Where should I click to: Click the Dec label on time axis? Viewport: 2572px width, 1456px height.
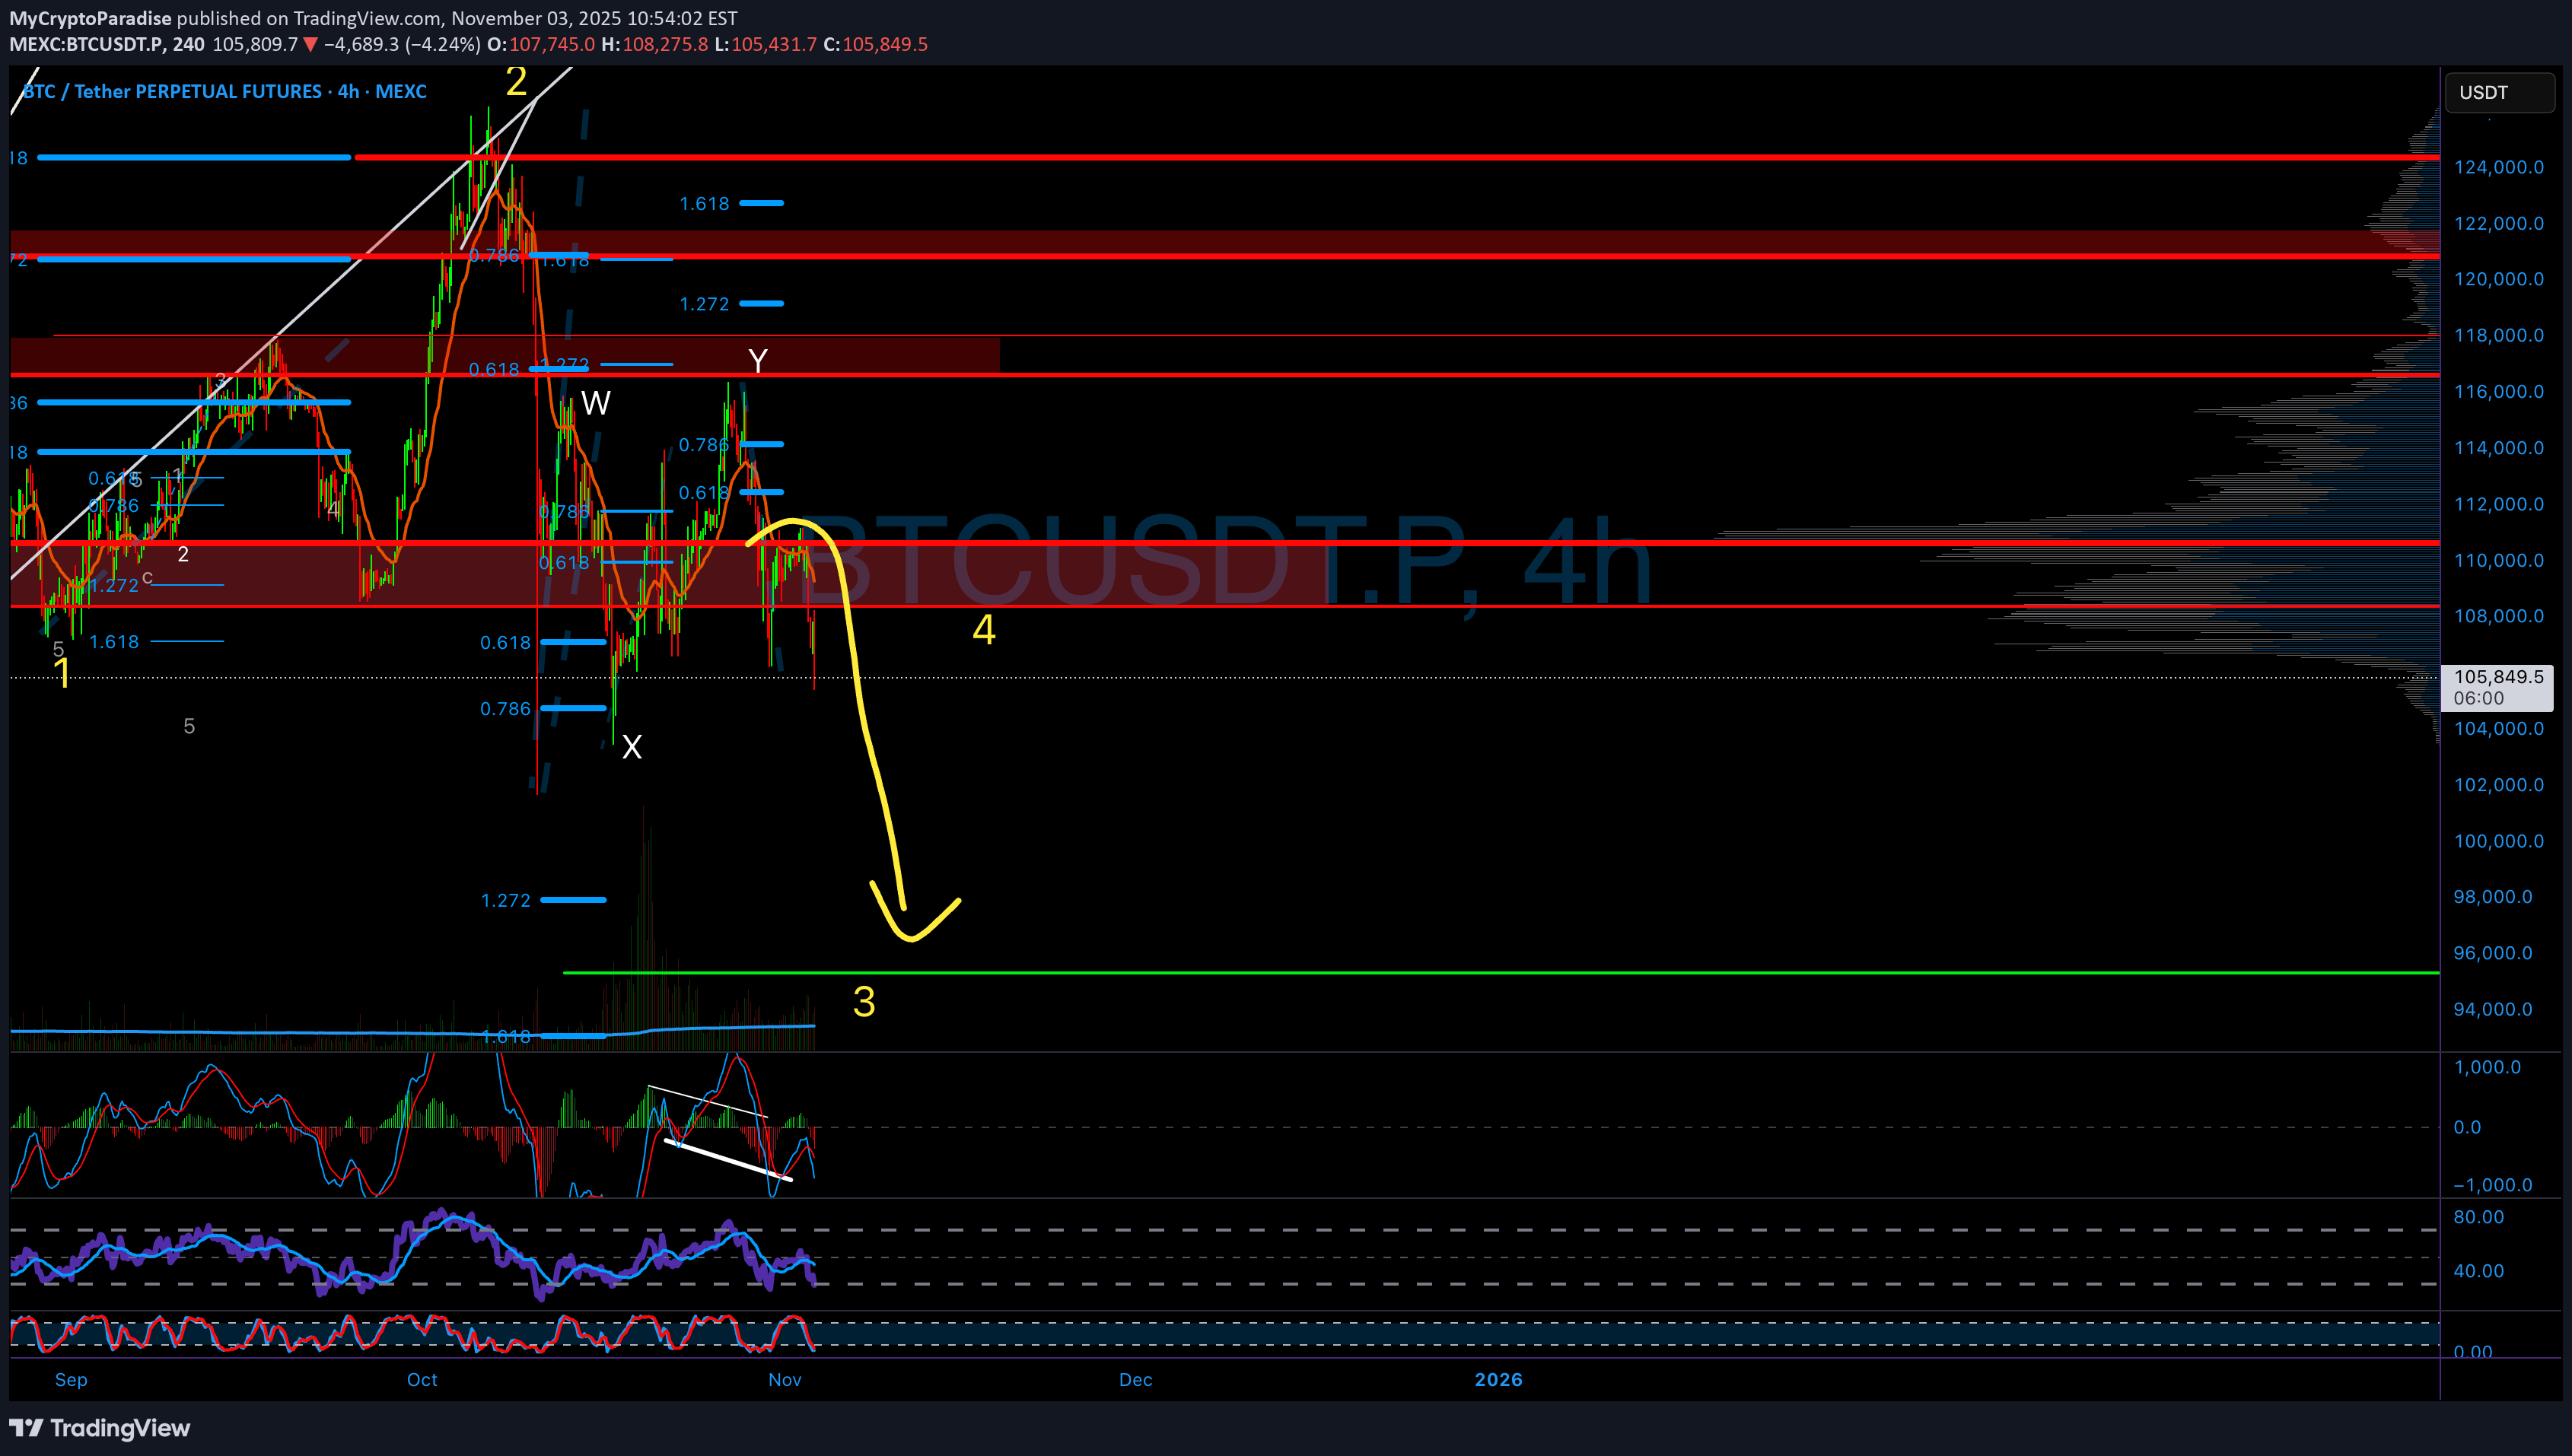pos(1135,1379)
